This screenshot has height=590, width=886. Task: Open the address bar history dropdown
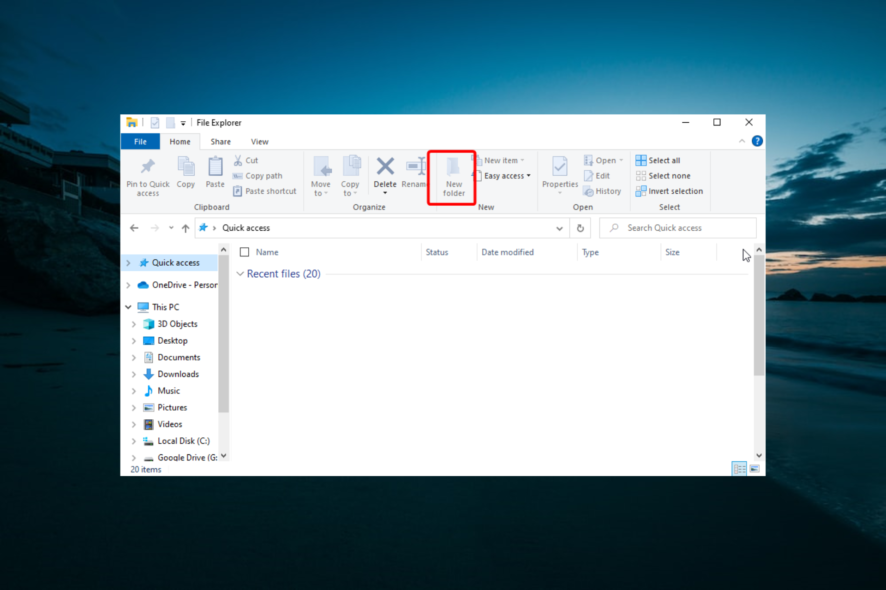click(x=559, y=228)
